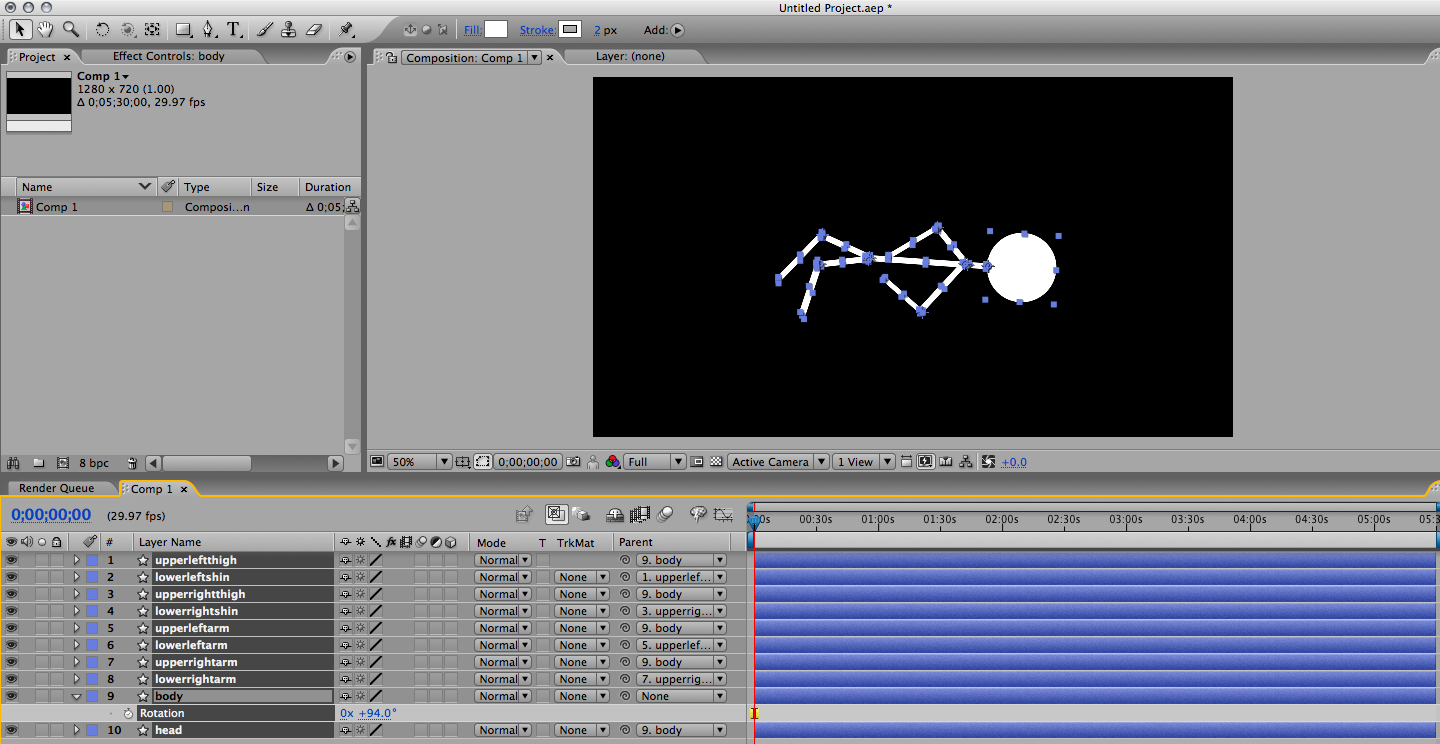
Task: Open the Parent dropdown for body layer
Action: pyautogui.click(x=681, y=696)
